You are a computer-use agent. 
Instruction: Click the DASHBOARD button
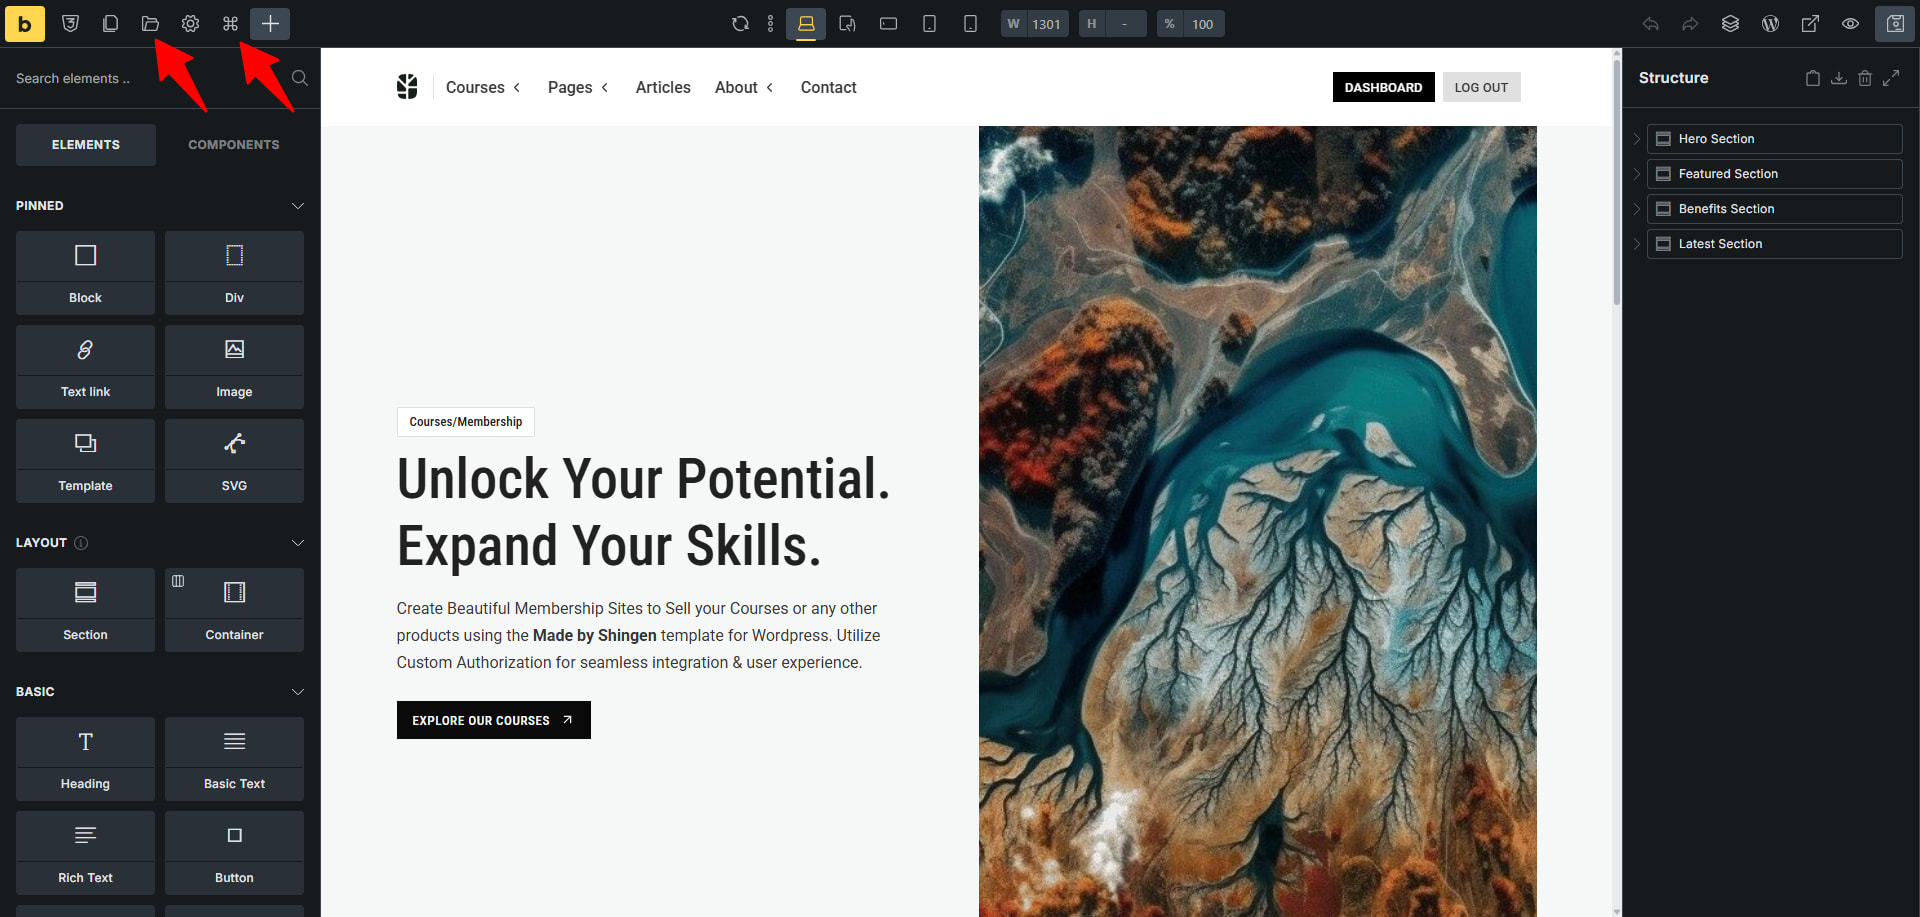pos(1383,88)
